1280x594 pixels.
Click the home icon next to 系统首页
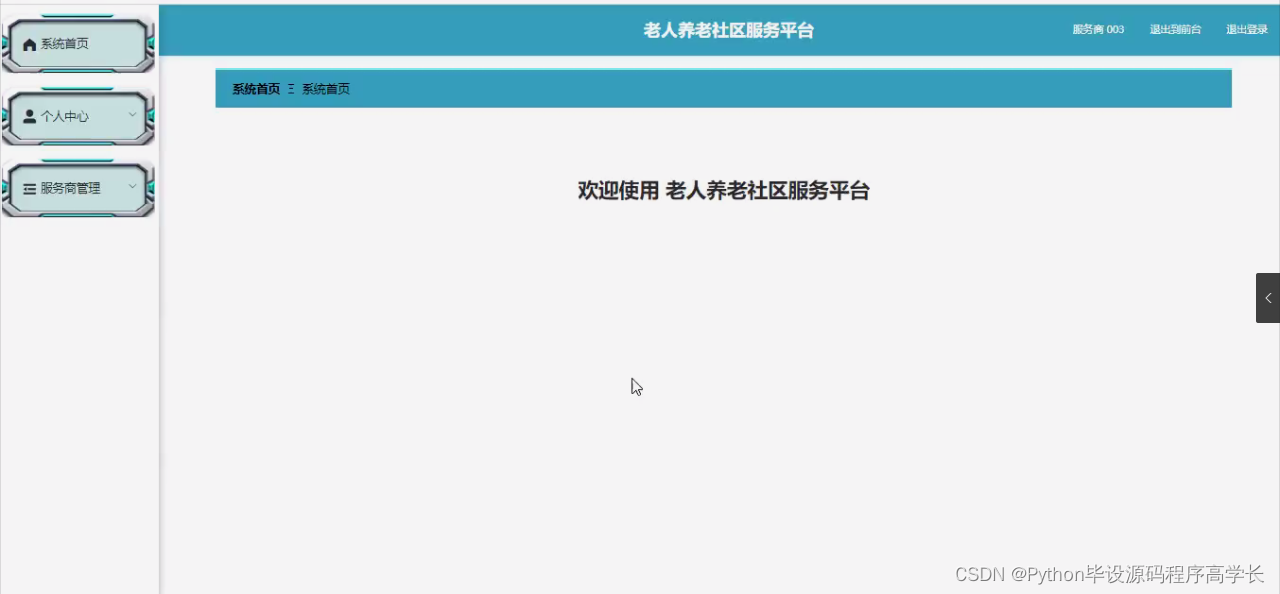point(29,44)
